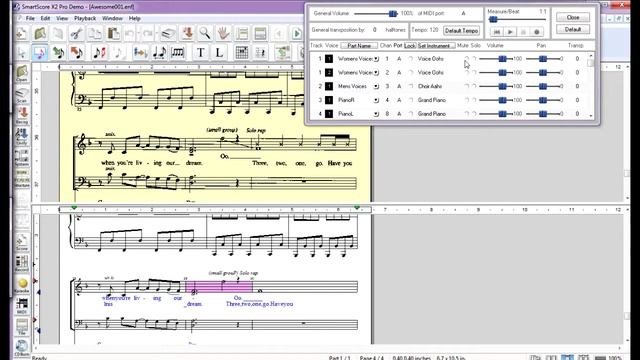The height and width of the screenshot is (360, 640).
Task: Open PianoR part name dropdown
Action: (376, 100)
